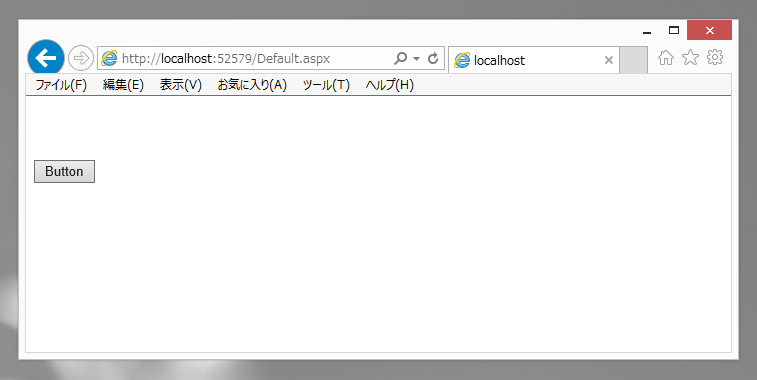Select the localhost tab
This screenshot has height=380, width=757.
coord(533,60)
